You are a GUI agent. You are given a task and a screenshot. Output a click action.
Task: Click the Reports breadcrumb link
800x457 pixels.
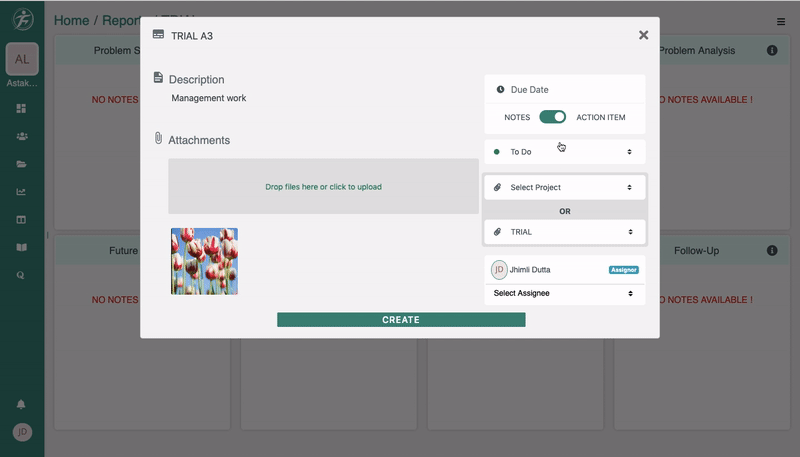click(121, 20)
